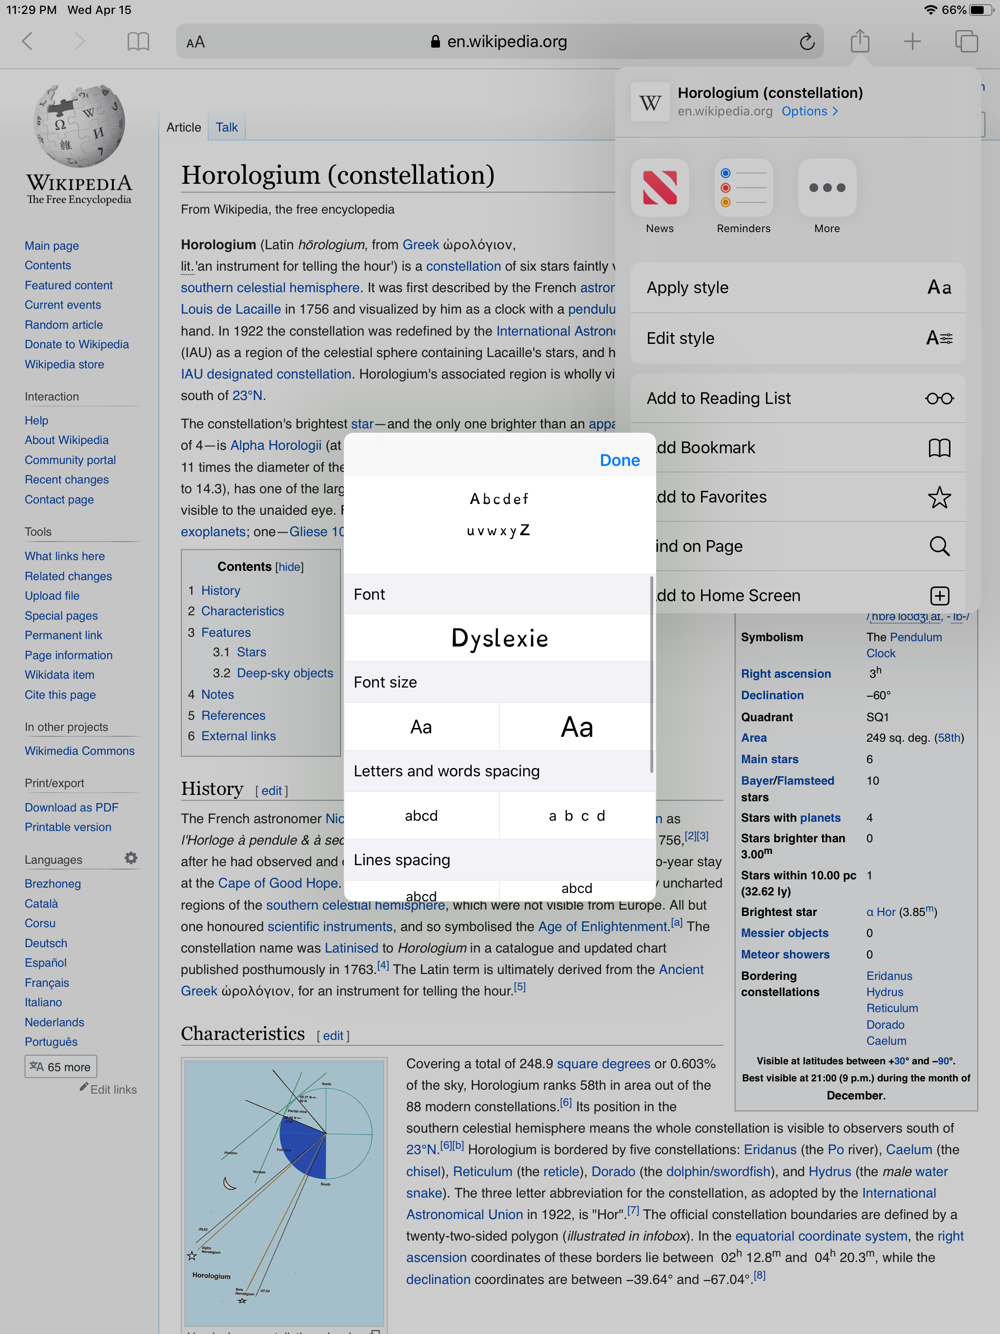
Task: Click the Wikipedia globe logo
Action: 79,125
